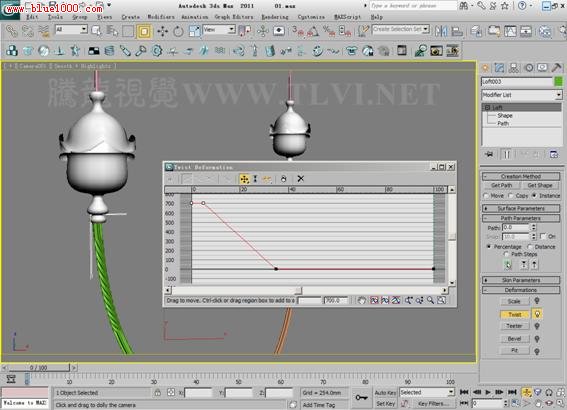
Task: Expand the Surface Parameters rollout
Action: pos(521,208)
